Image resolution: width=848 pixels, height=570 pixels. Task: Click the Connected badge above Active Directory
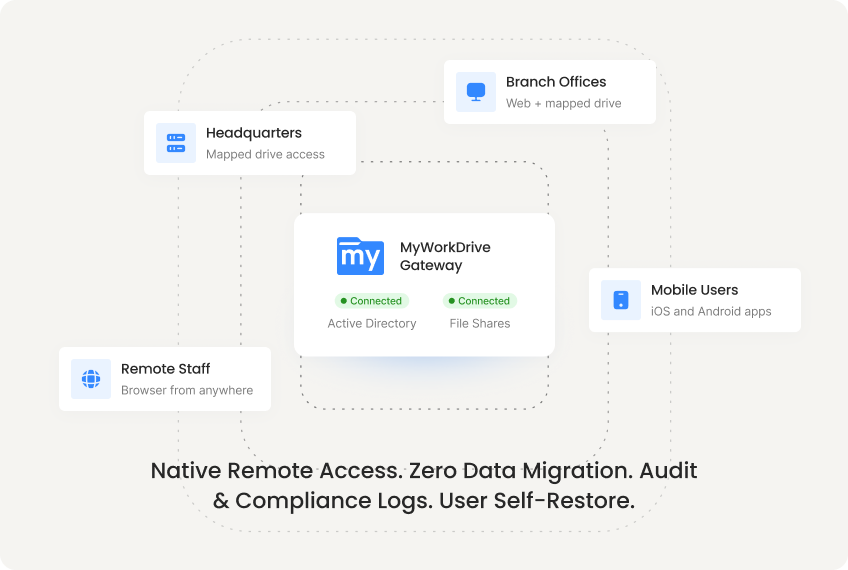point(372,301)
